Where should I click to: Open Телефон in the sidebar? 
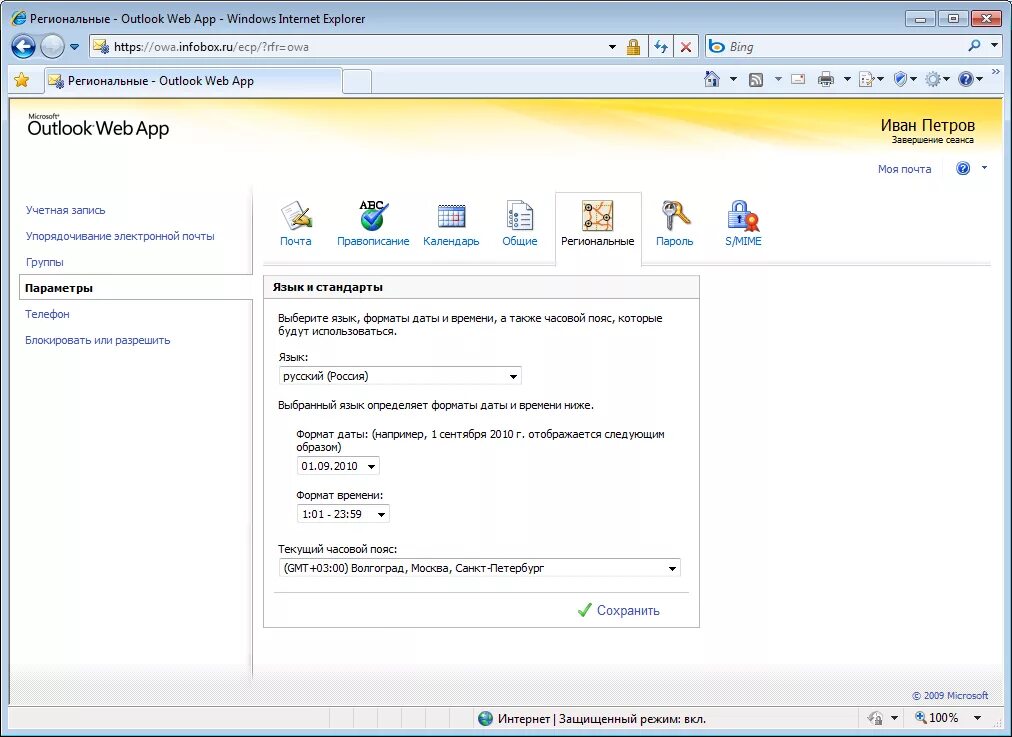47,314
